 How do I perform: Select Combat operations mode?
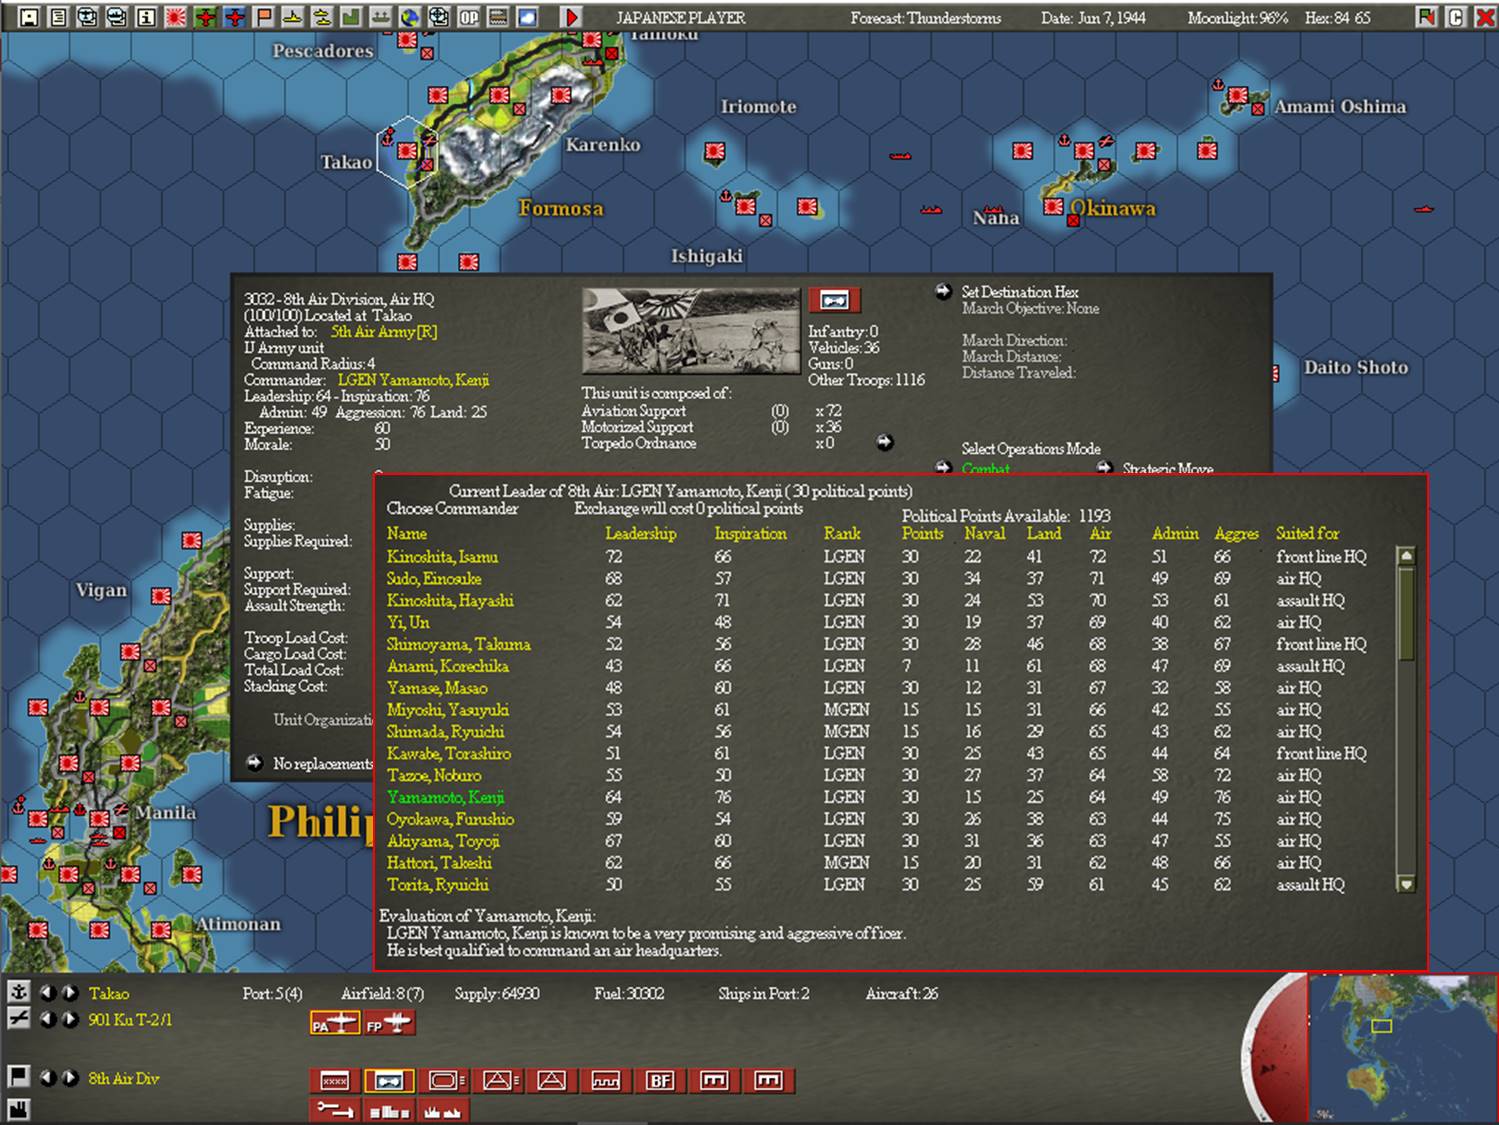click(x=986, y=469)
